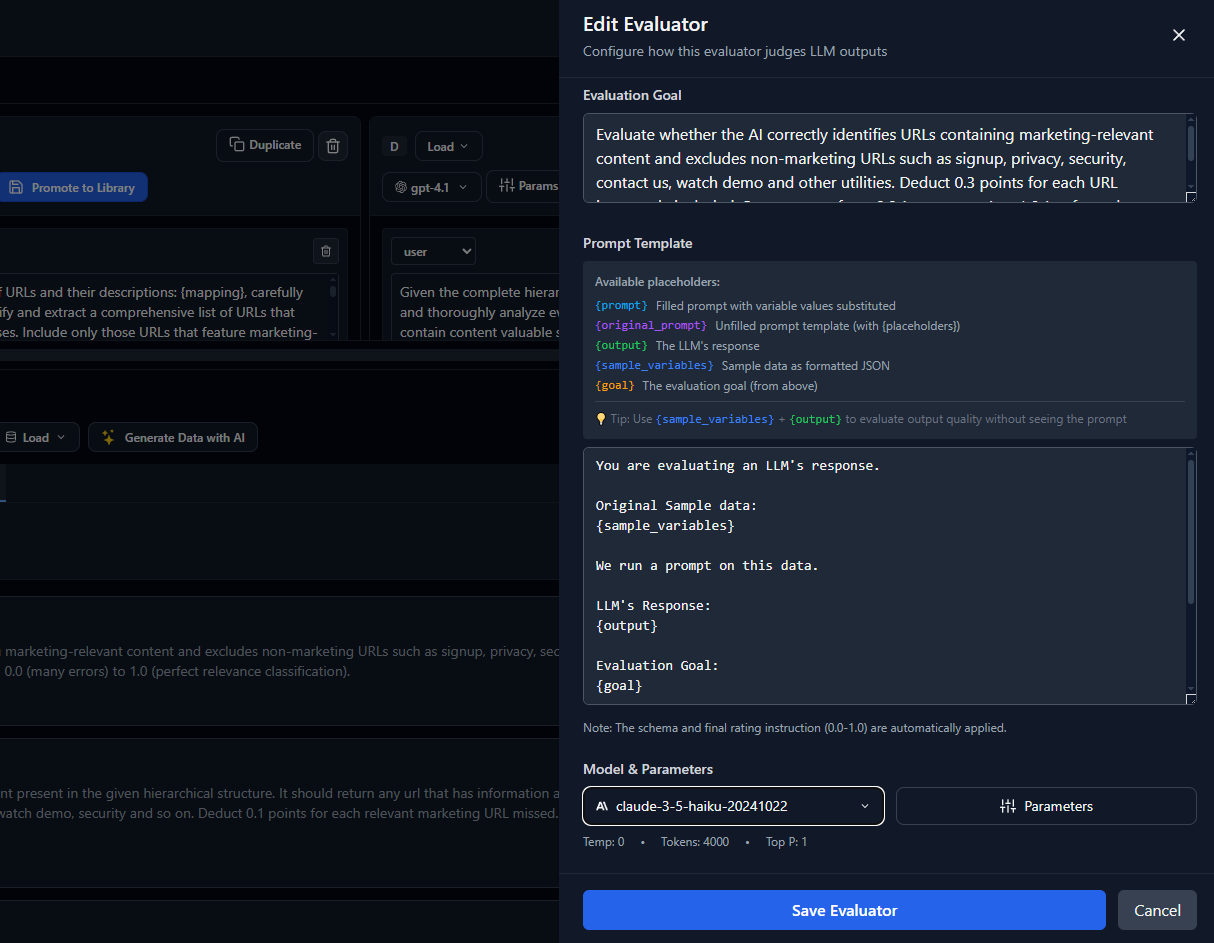Click the Prompt Template textarea scrollbar

[1190, 530]
